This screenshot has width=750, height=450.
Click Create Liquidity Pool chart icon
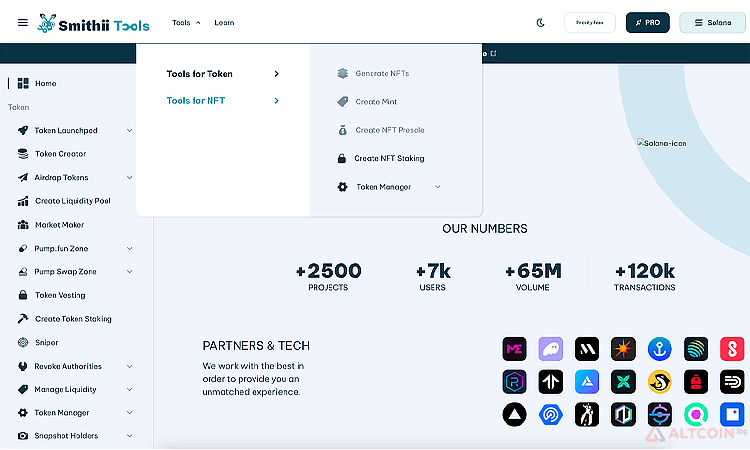(22, 201)
